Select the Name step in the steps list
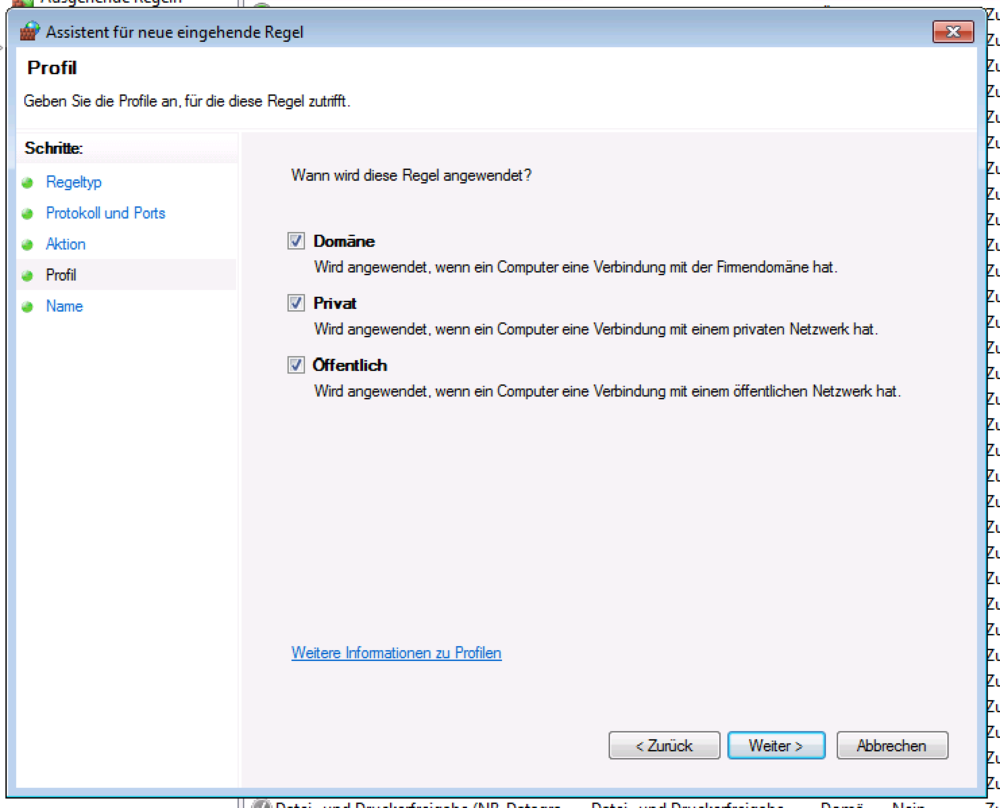 pyautogui.click(x=63, y=306)
